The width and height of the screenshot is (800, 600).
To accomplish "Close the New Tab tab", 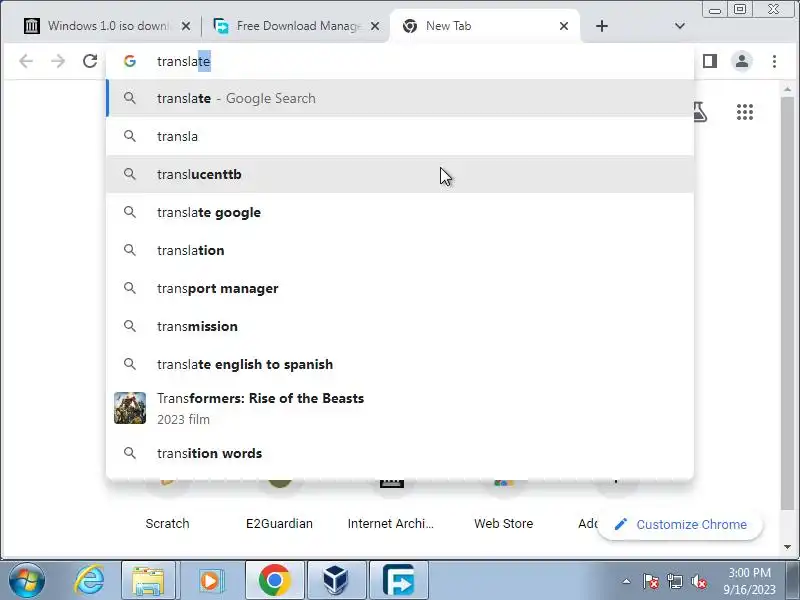I will (x=564, y=26).
